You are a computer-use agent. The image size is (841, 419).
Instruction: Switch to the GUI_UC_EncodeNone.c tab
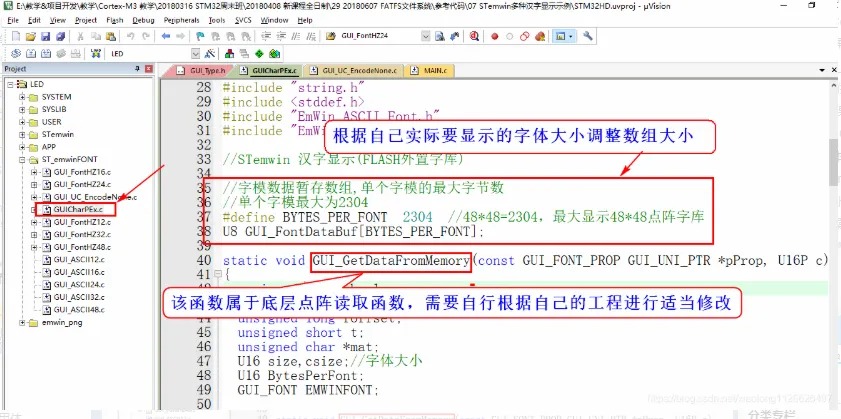(x=353, y=70)
